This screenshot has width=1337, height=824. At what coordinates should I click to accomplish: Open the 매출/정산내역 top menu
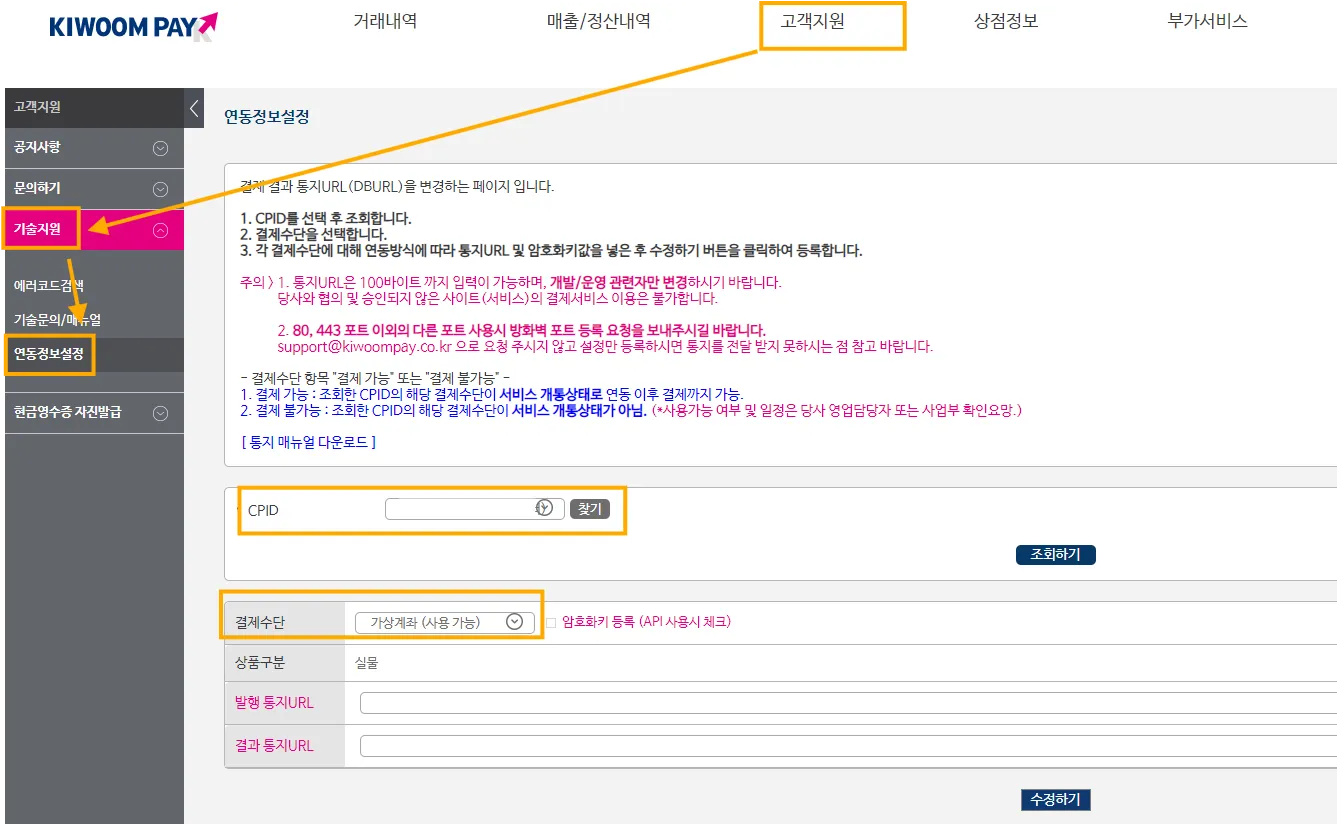tap(598, 21)
